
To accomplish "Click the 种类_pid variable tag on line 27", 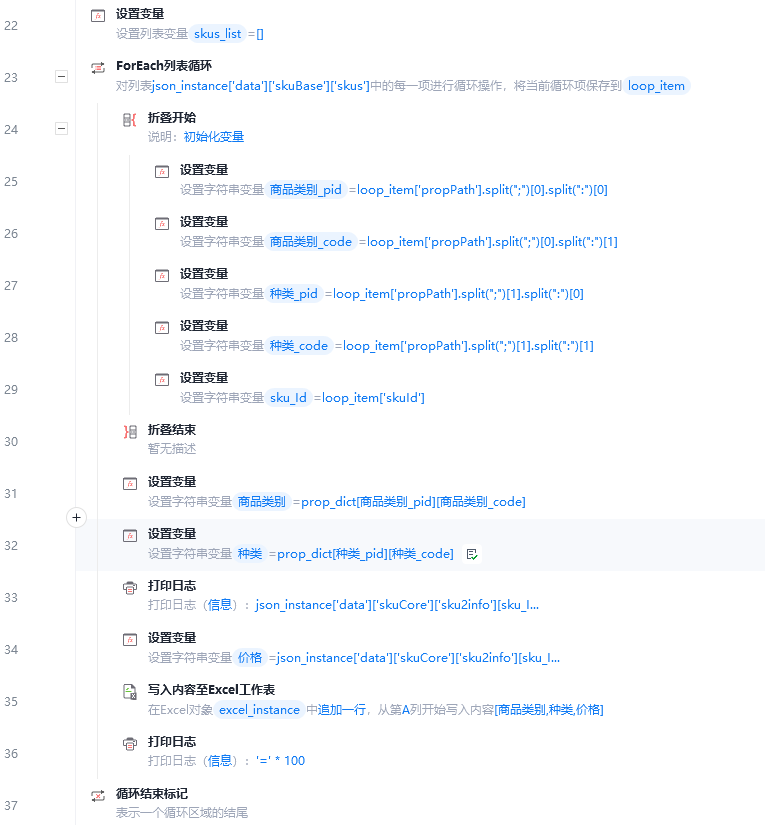I will 294,294.
